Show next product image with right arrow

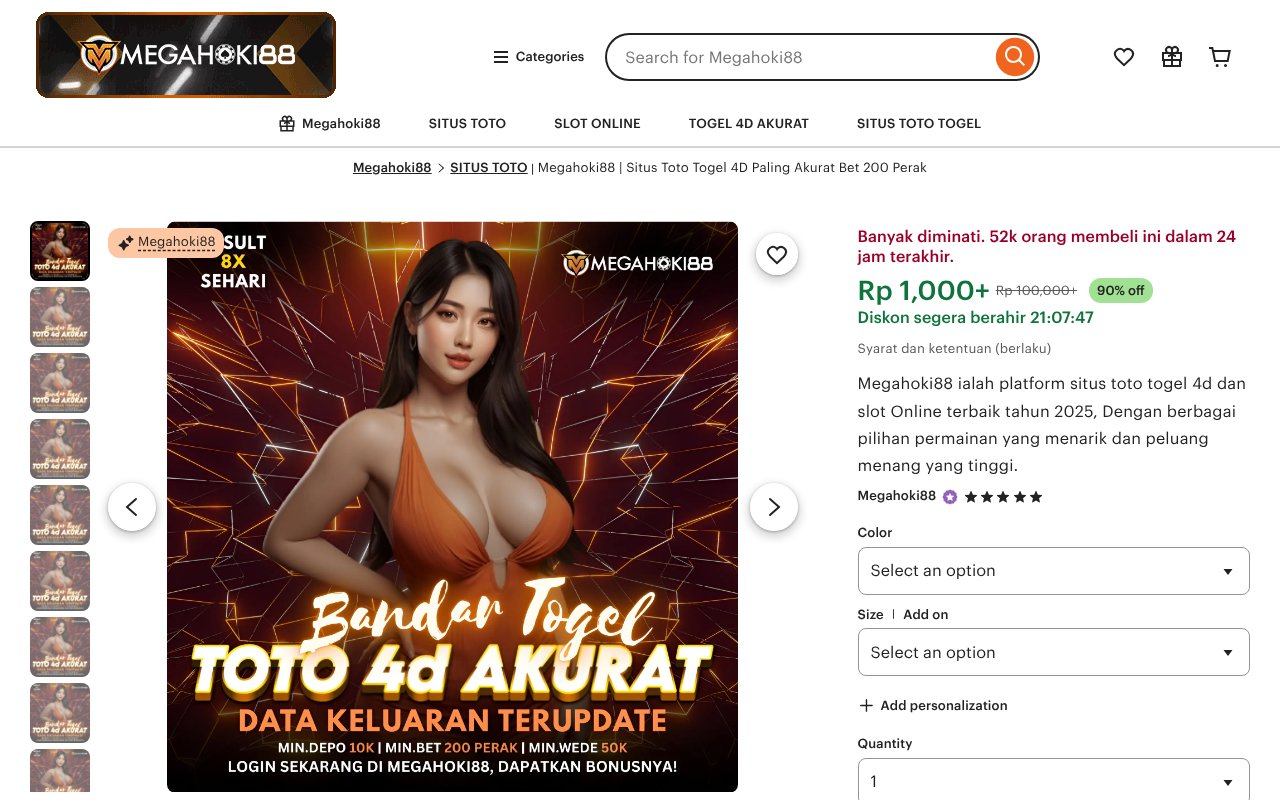coord(774,507)
